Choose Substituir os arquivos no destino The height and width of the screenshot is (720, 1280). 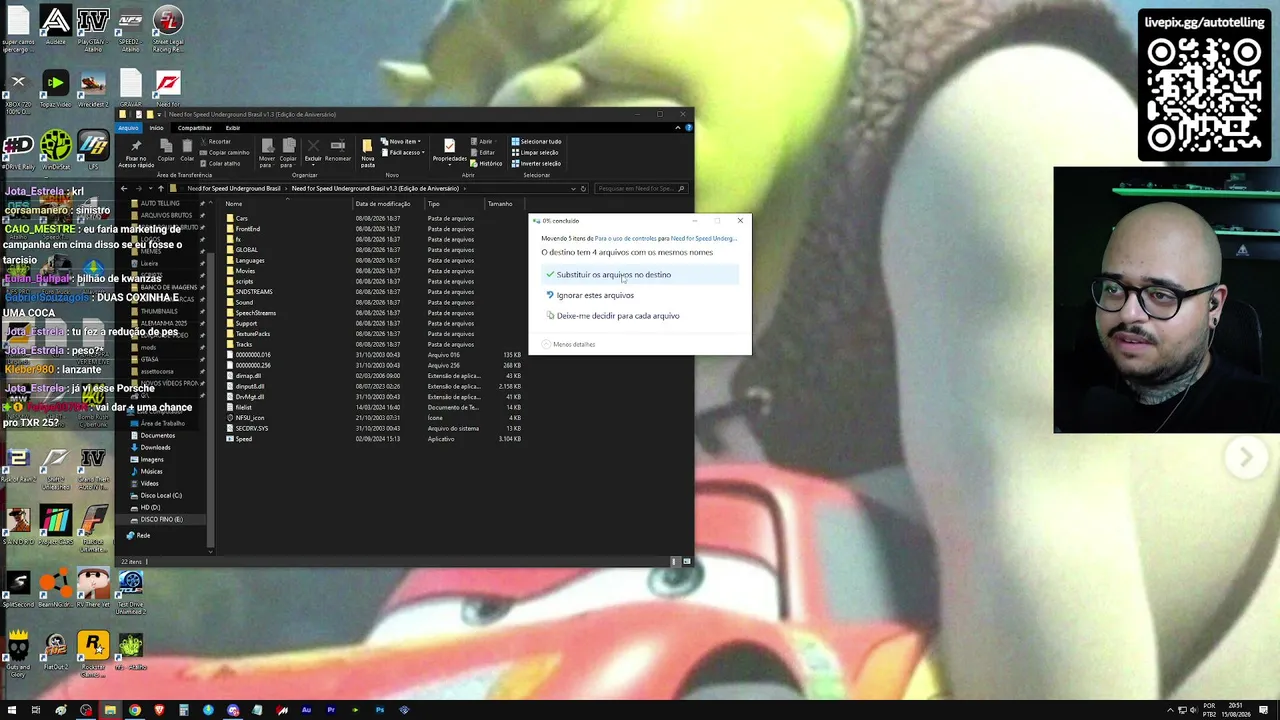(640, 275)
